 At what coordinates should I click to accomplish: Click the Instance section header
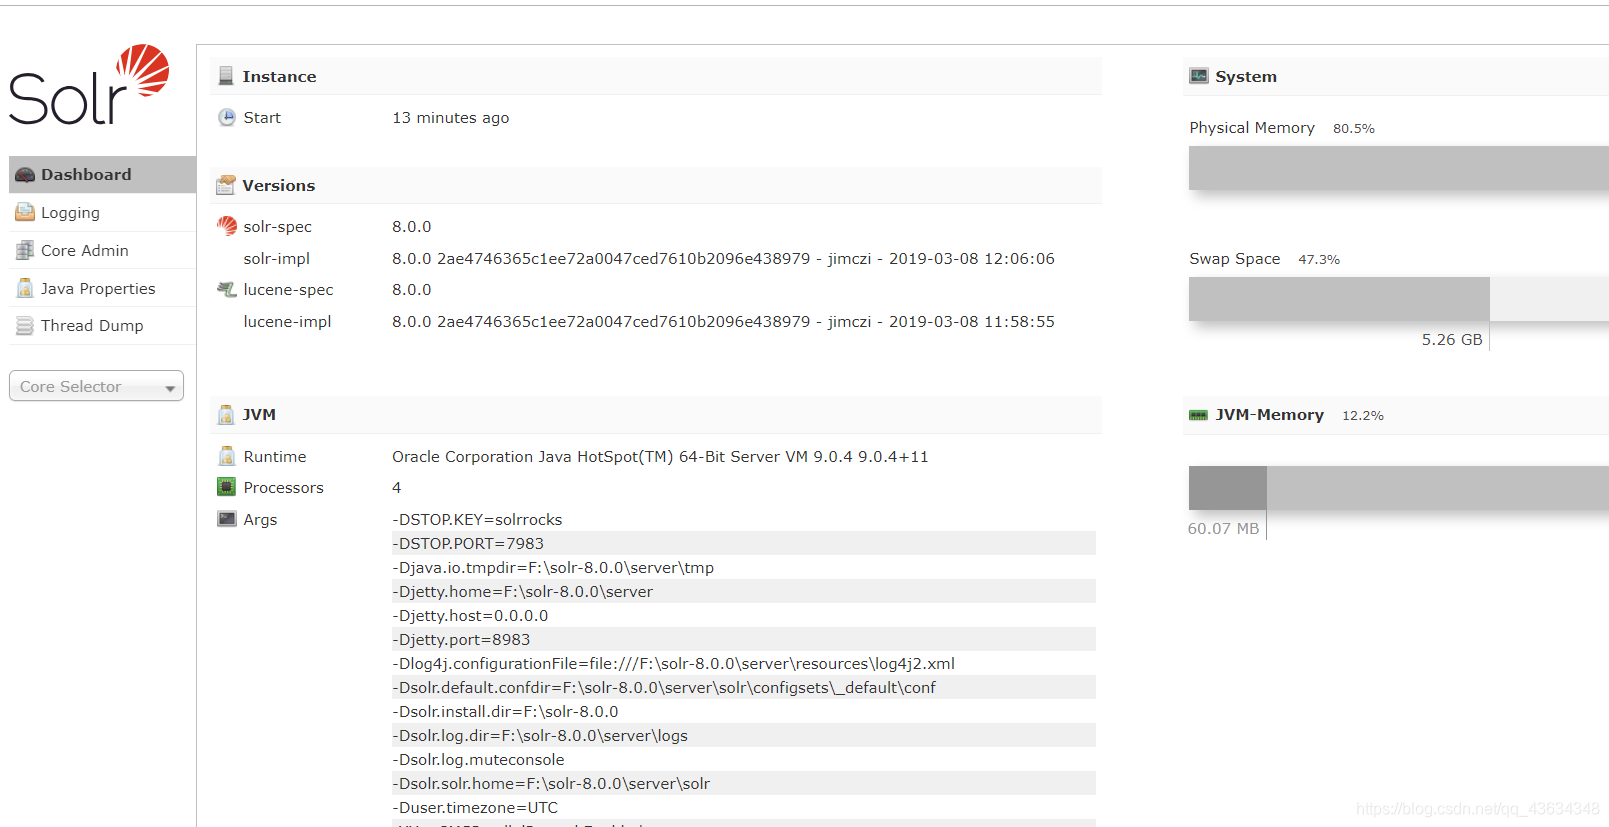click(656, 76)
